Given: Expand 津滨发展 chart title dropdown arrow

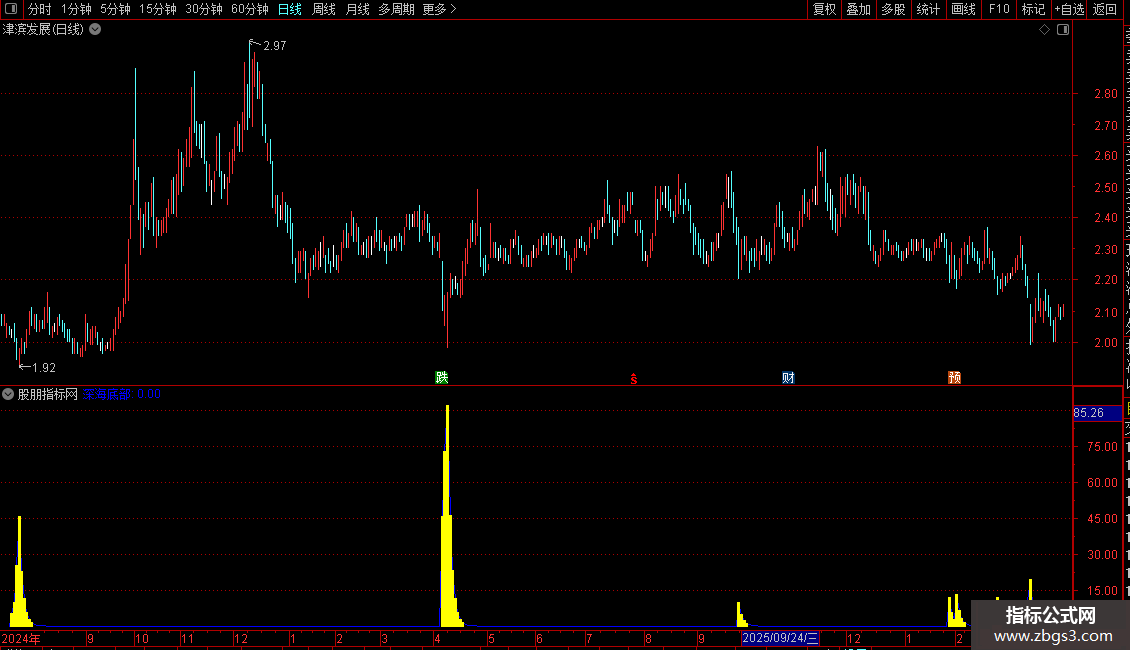Looking at the screenshot, I should [95, 30].
